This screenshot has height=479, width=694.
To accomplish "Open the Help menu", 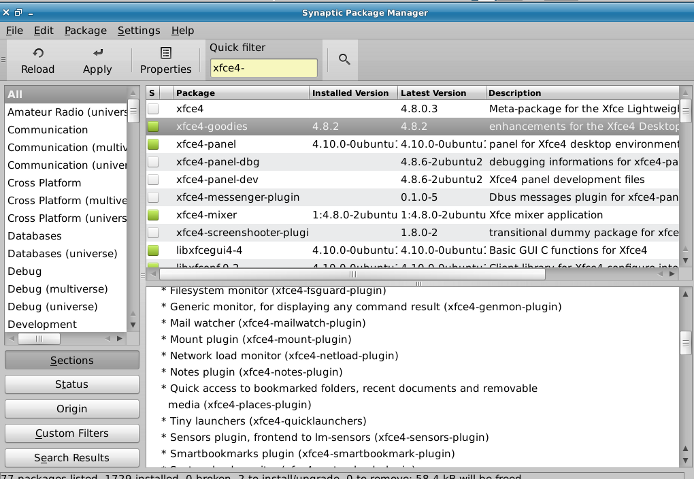I will (183, 31).
